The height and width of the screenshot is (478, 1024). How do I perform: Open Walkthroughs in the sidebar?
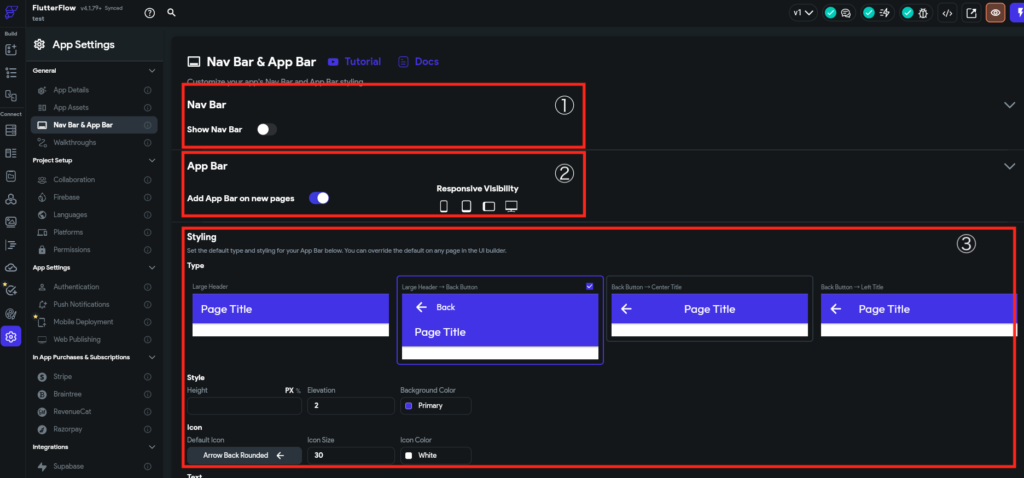coord(74,143)
